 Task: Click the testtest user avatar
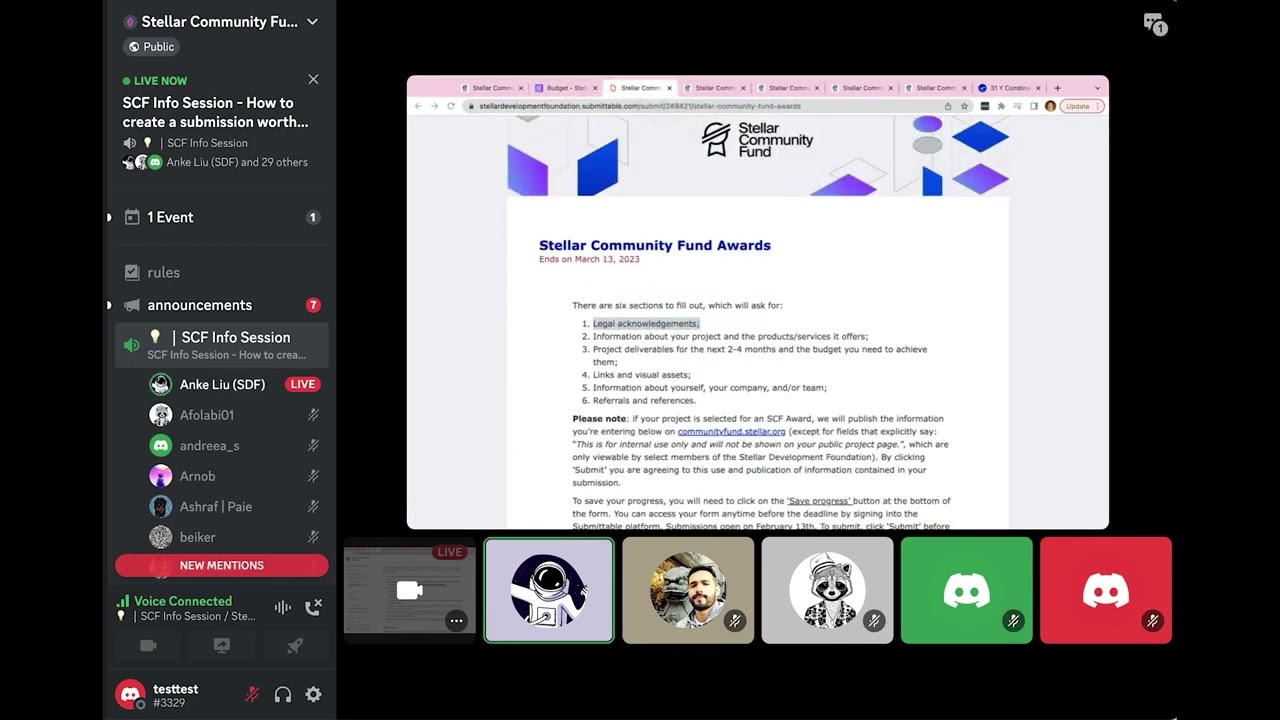pos(130,694)
